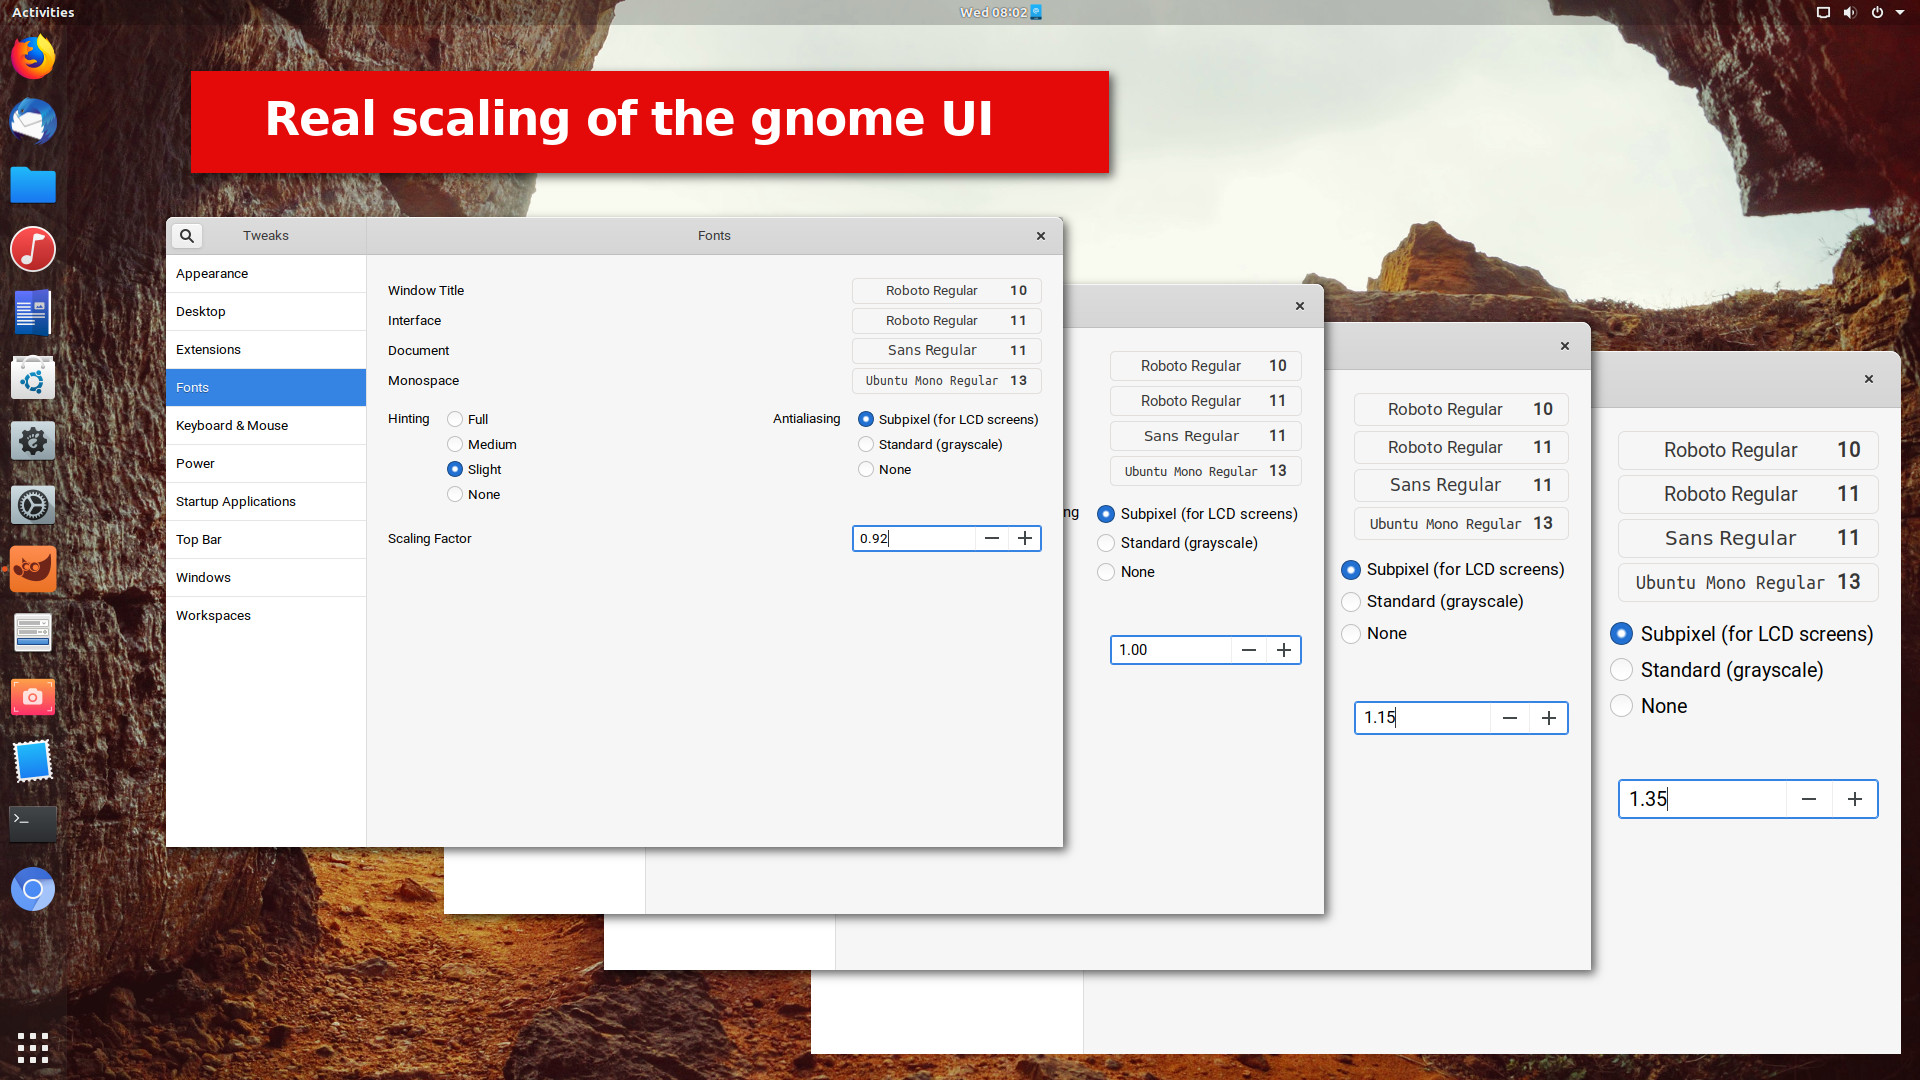This screenshot has height=1080, width=1920.
Task: Launch Rhythmbox music player from dock
Action: 33,249
